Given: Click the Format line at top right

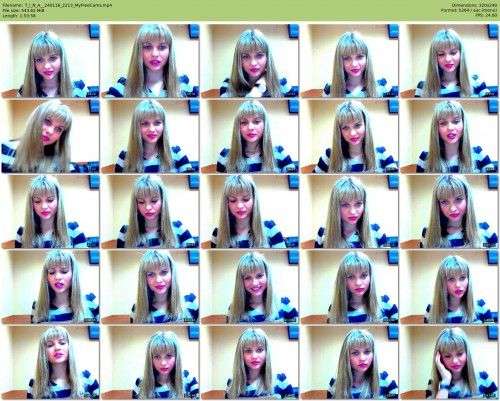Looking at the screenshot, I should pos(469,10).
